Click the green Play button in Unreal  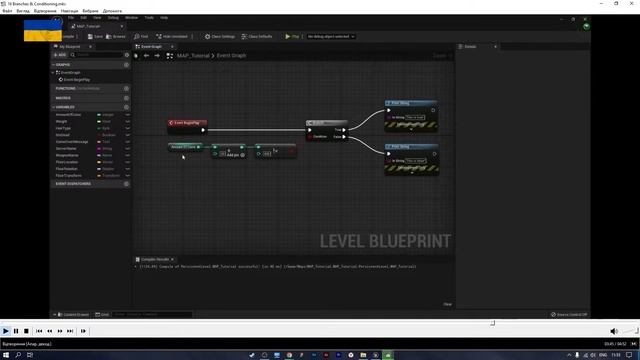point(292,36)
